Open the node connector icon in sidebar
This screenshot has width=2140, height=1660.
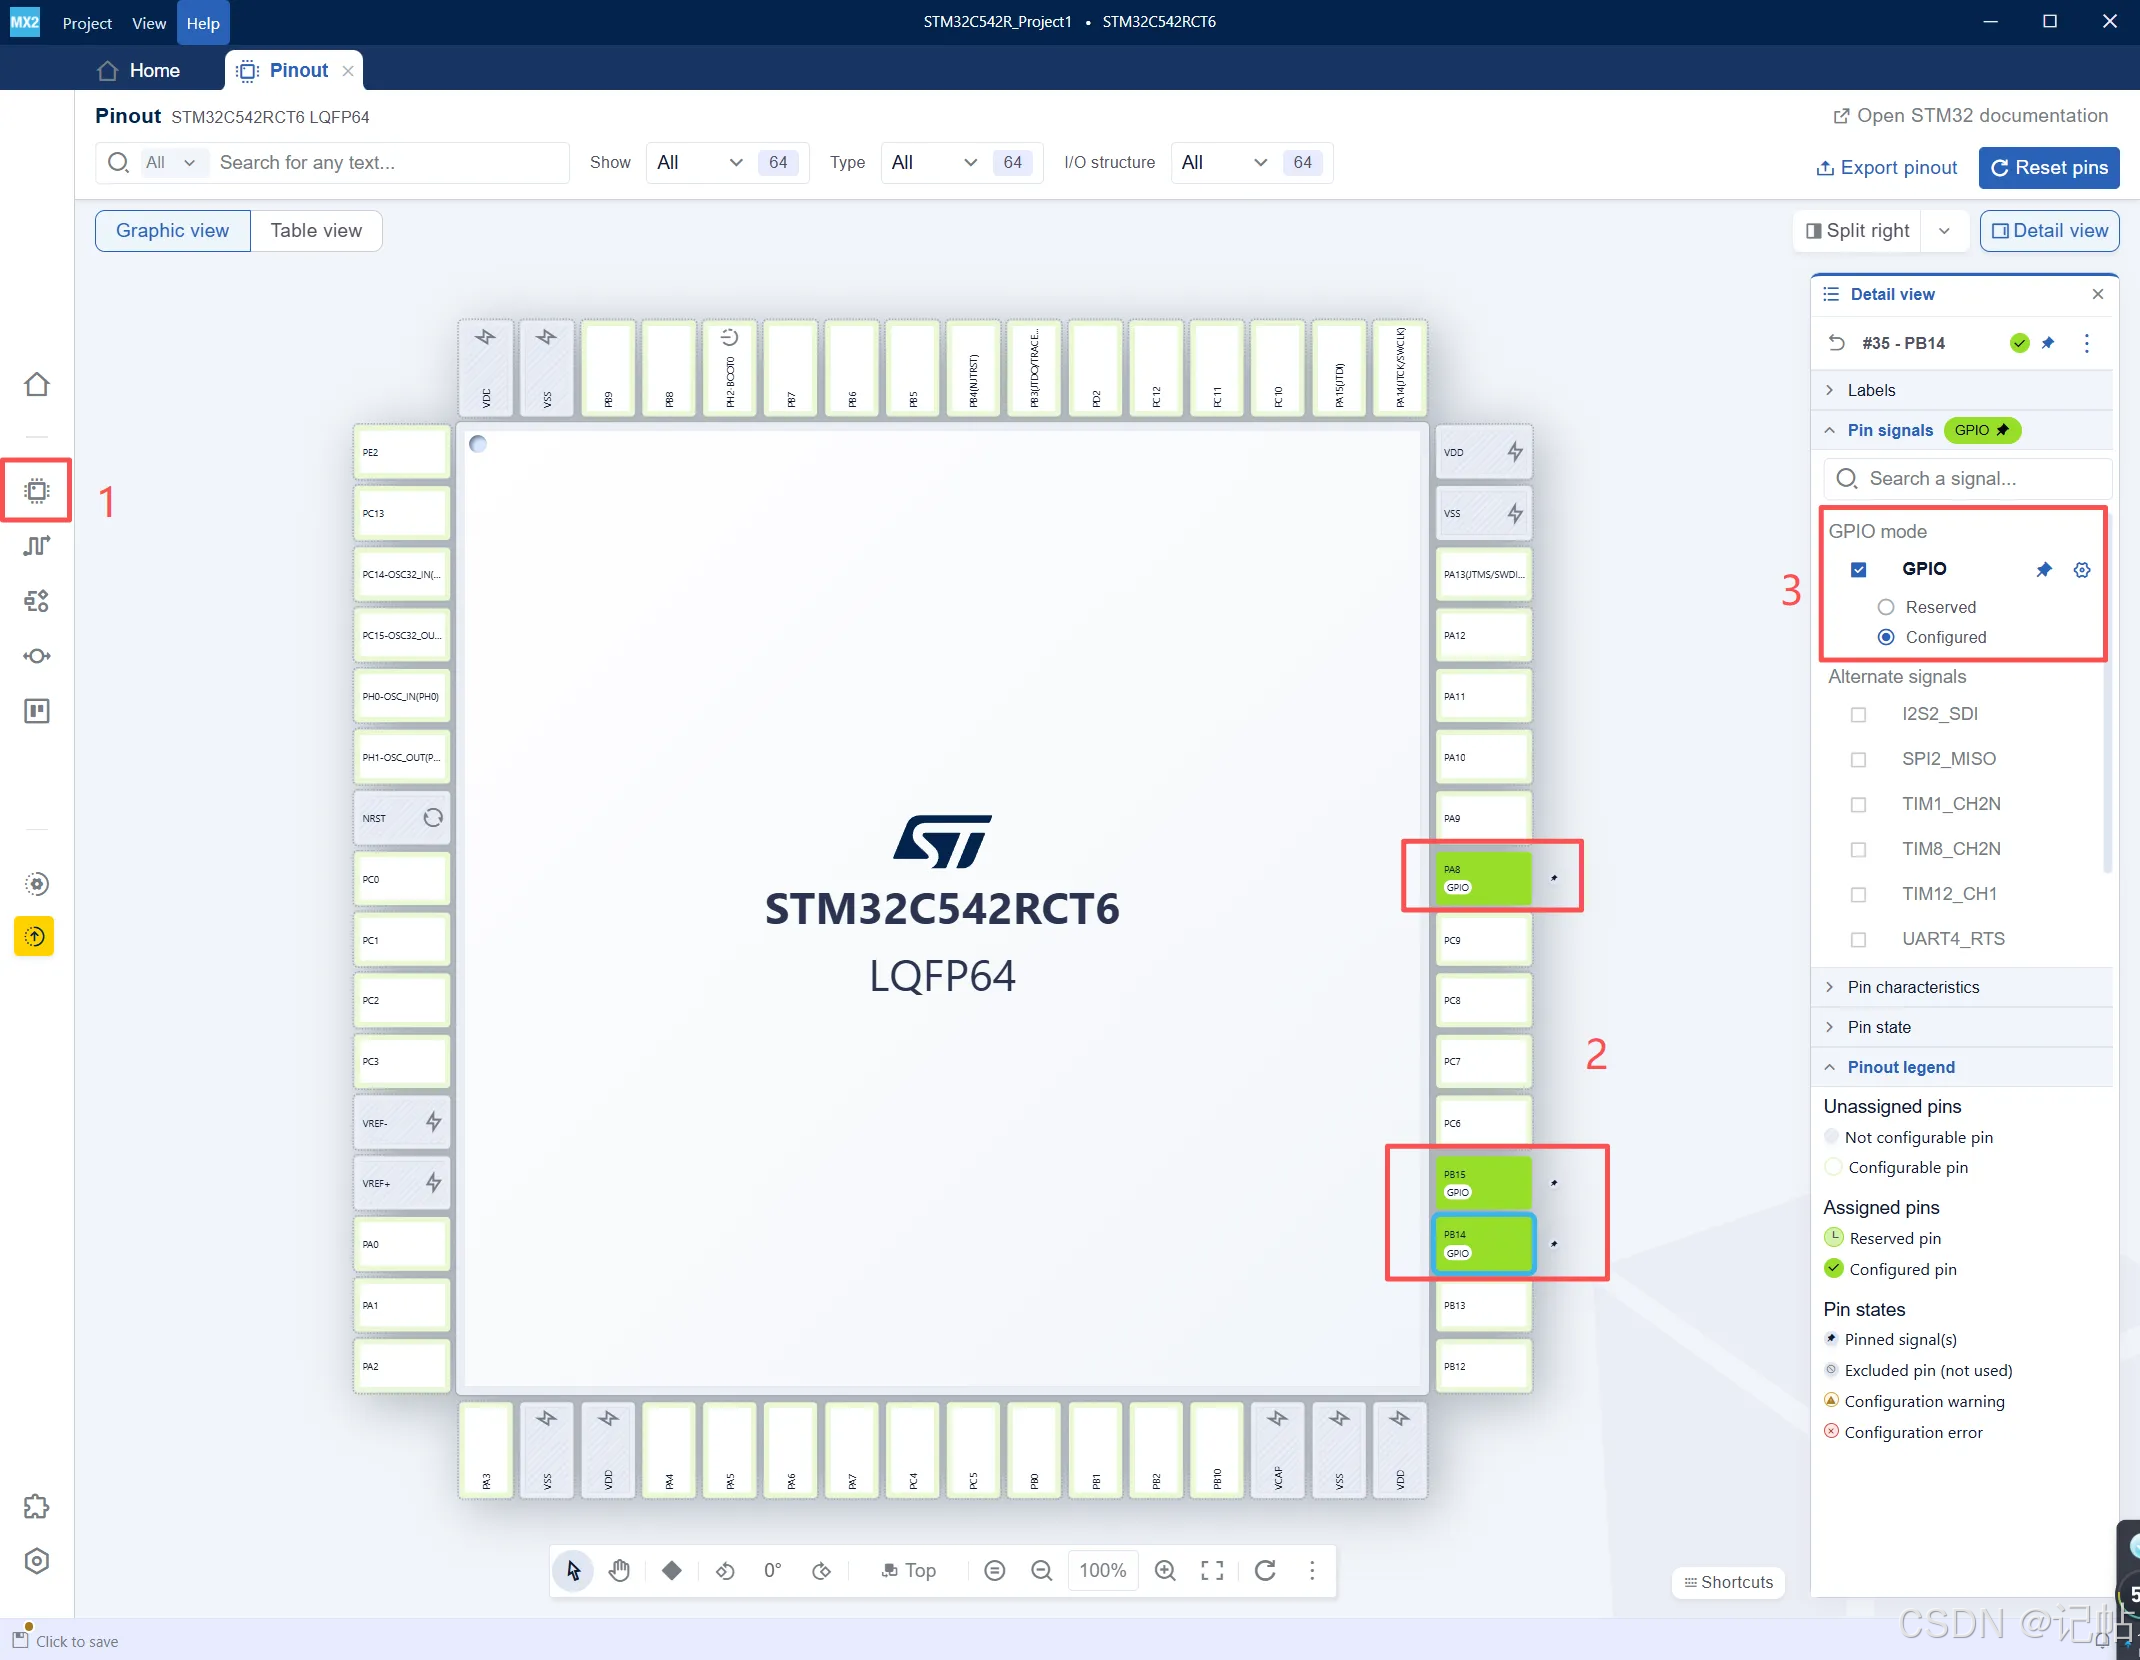(37, 656)
